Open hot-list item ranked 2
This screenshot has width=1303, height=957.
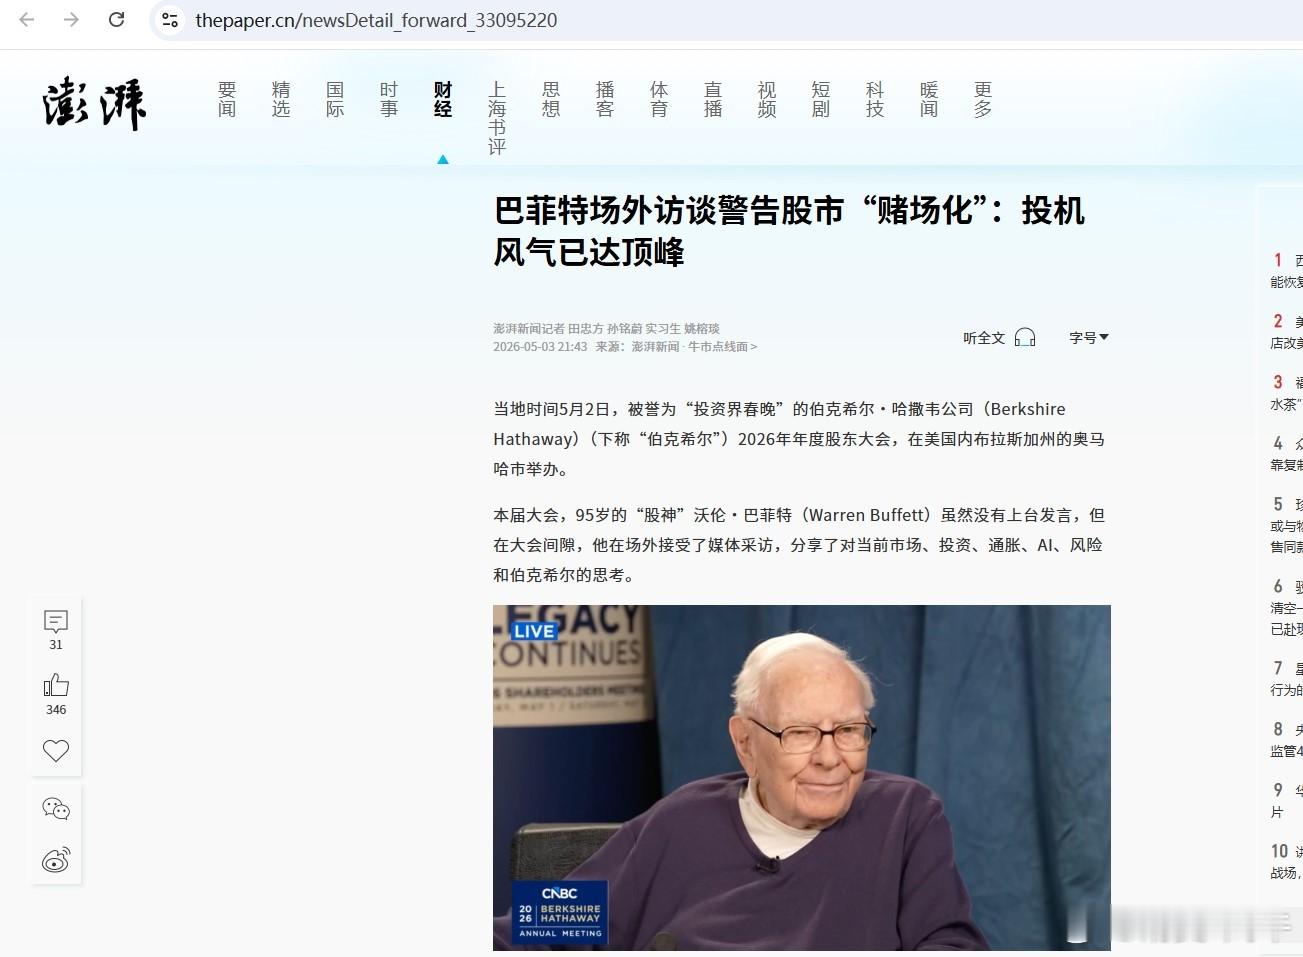click(x=1286, y=332)
